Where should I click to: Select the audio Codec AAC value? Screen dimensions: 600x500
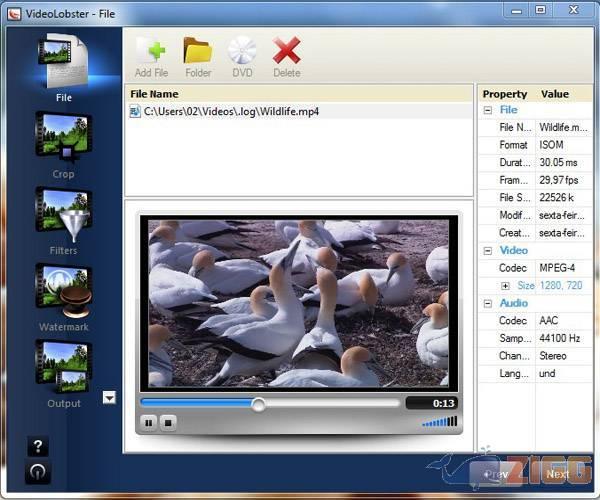click(549, 321)
